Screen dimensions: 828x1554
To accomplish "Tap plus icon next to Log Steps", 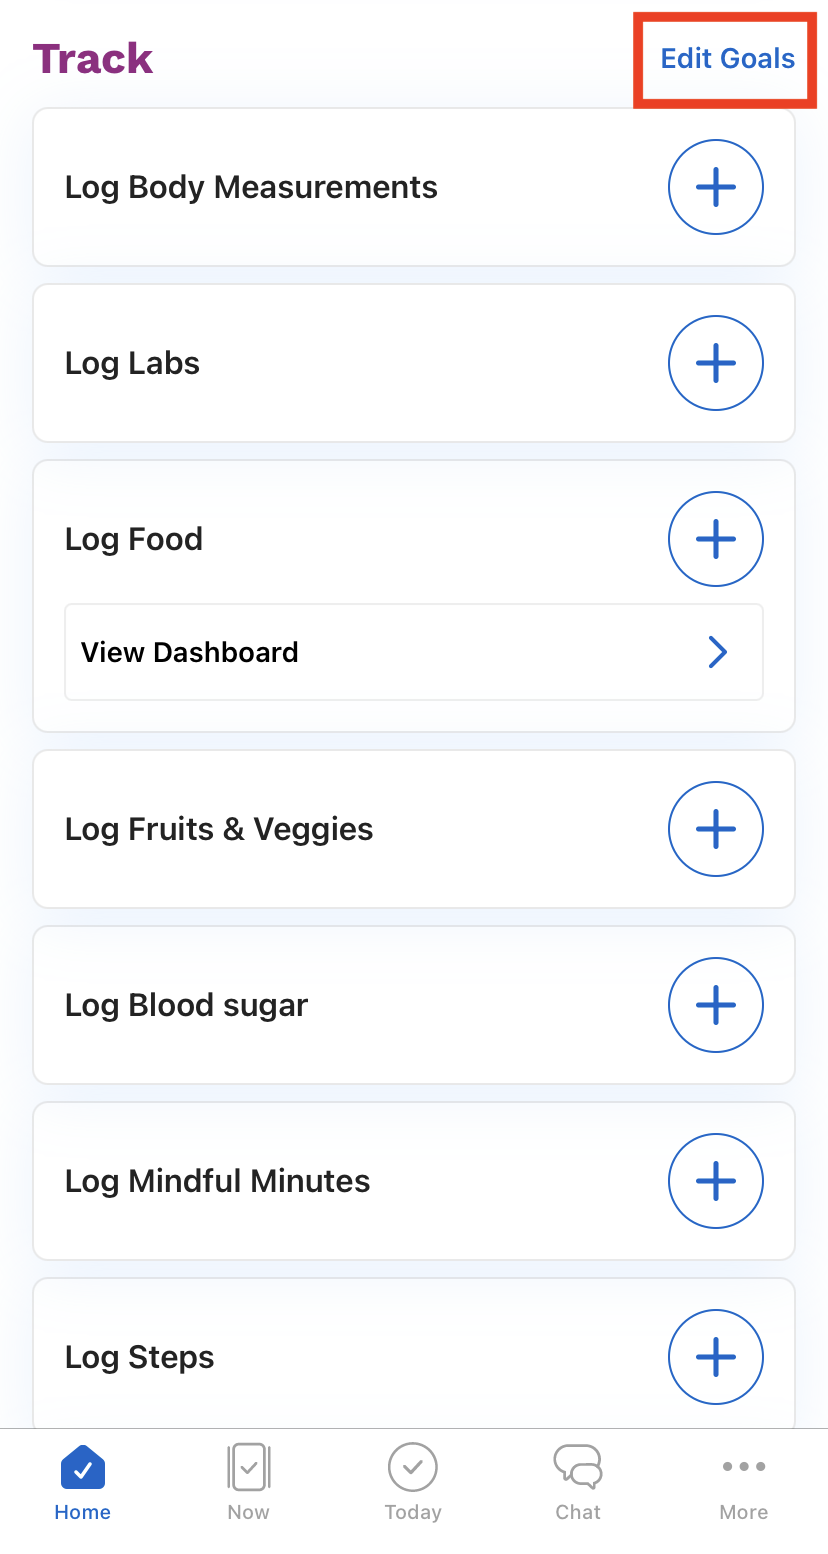I will (715, 1357).
